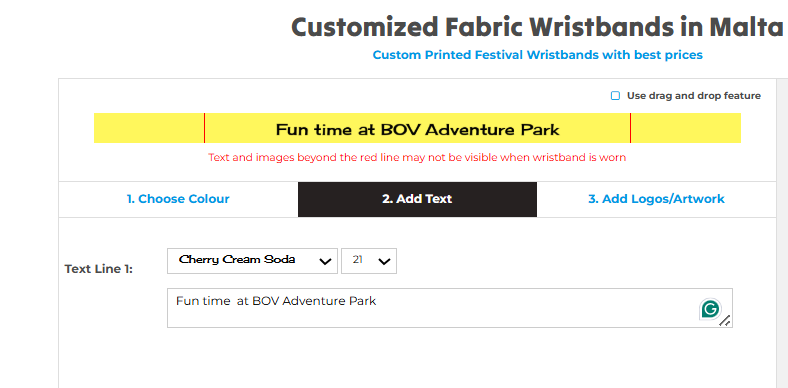The image size is (788, 388).
Task: Click the left red line on wristband
Action: coord(205,128)
